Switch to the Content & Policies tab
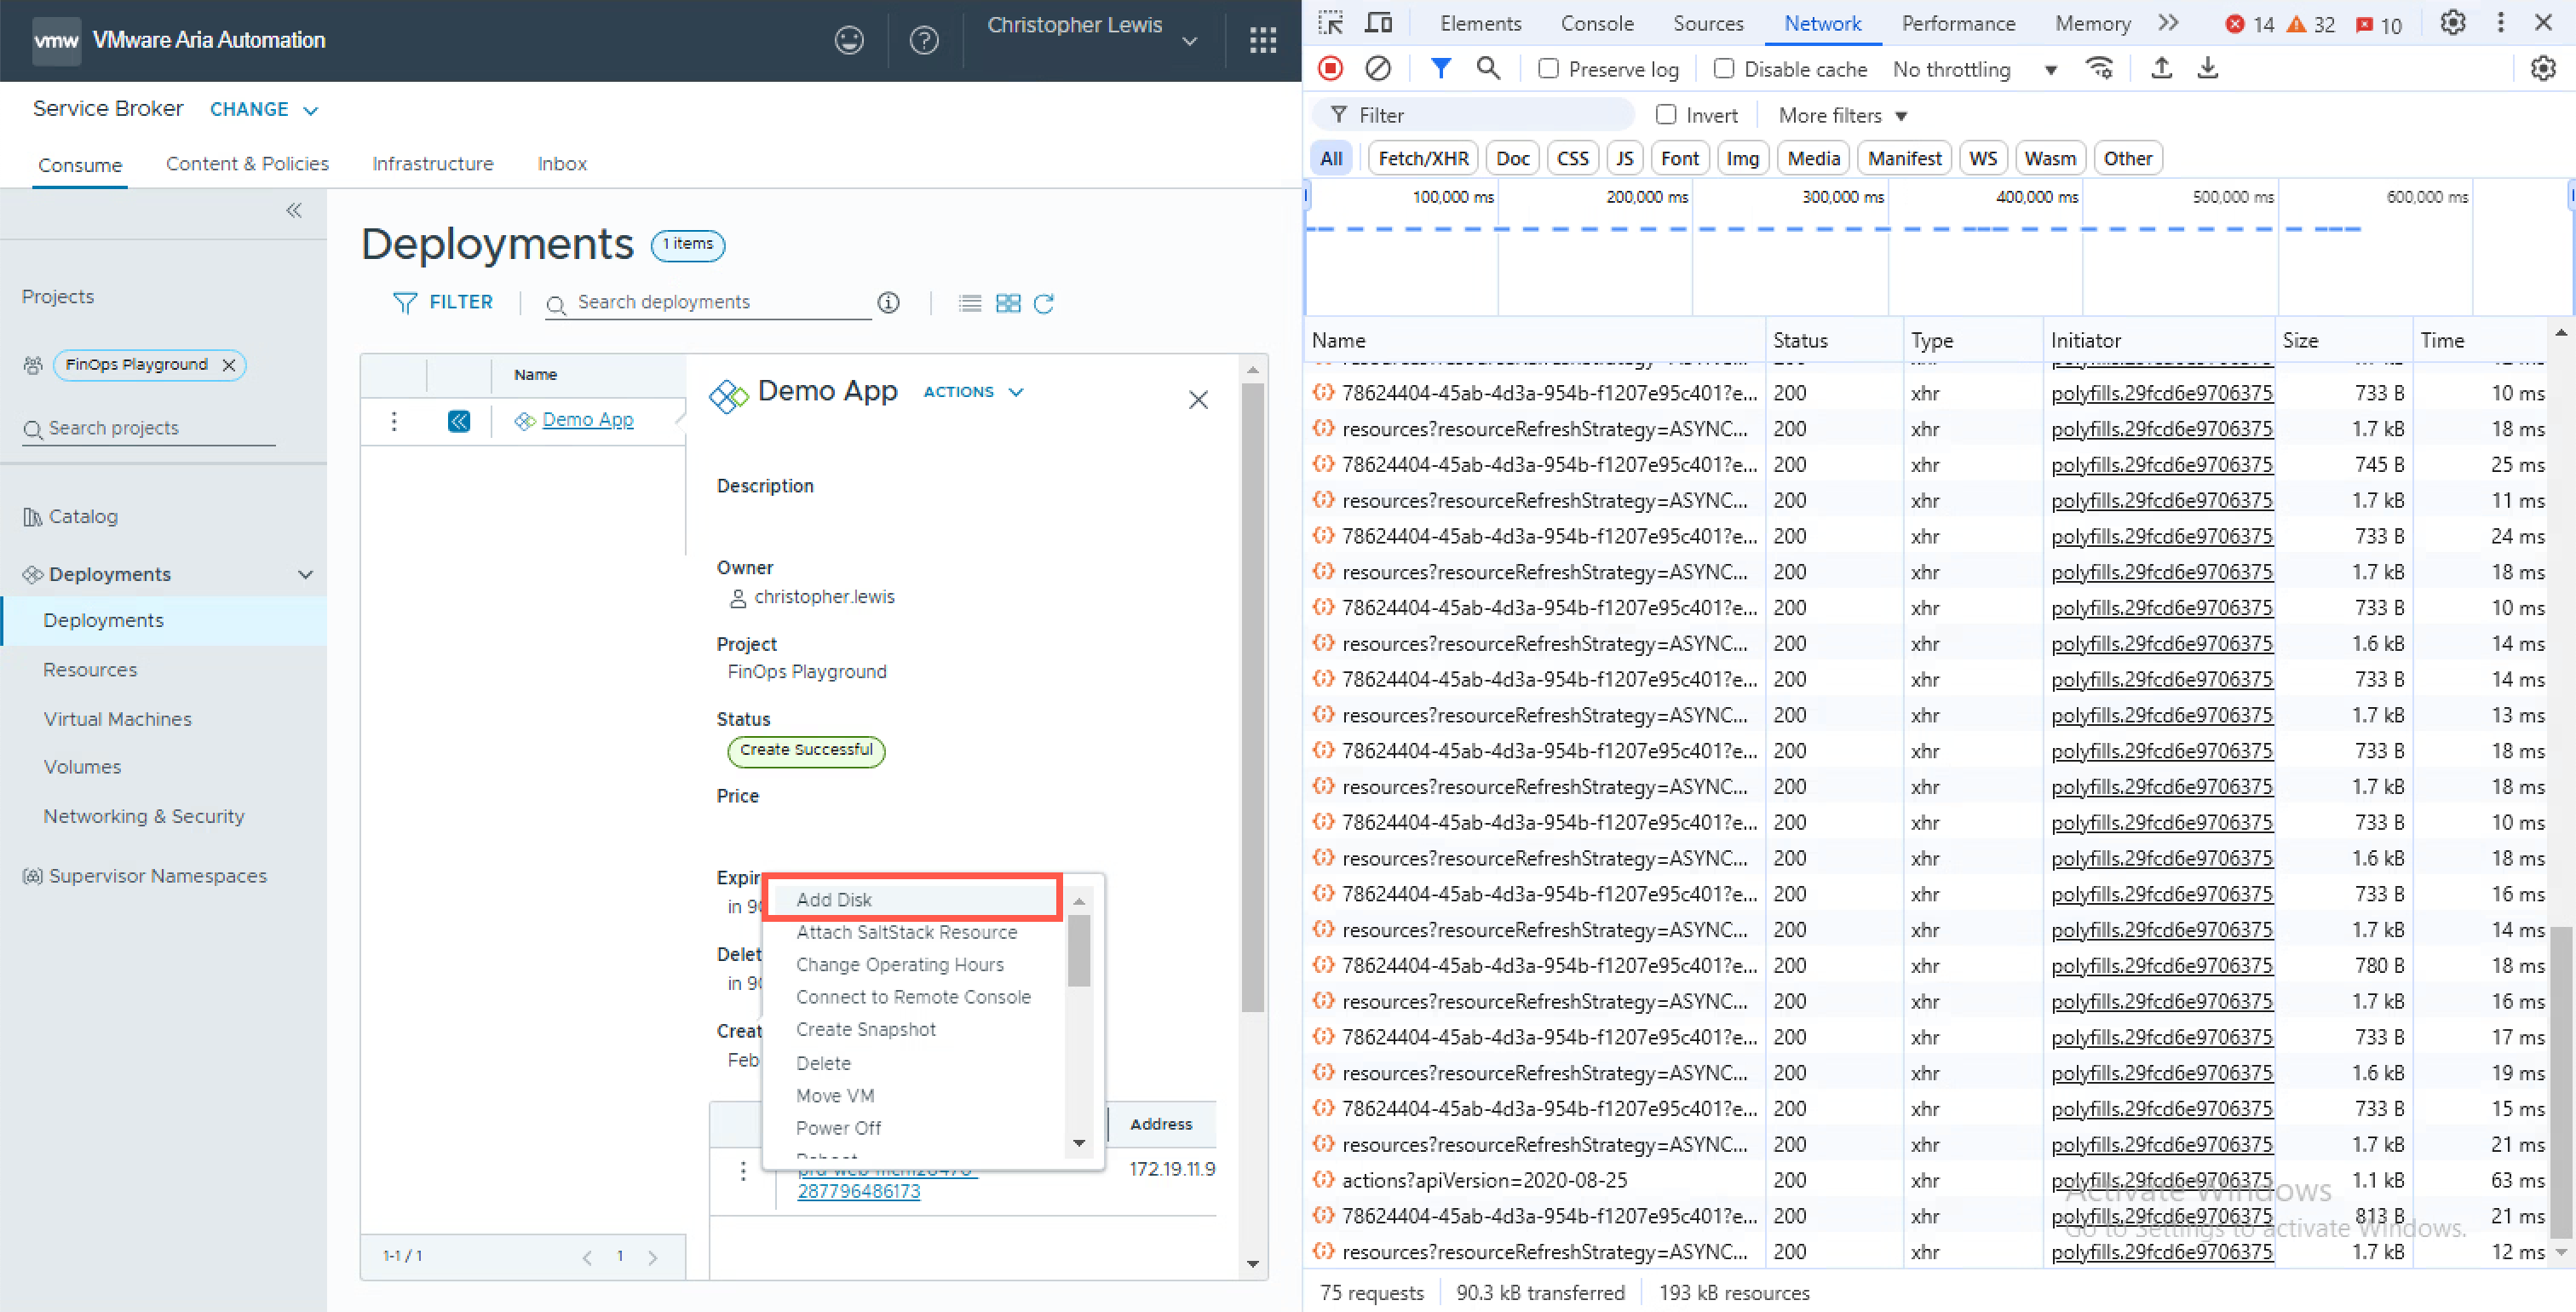The image size is (2576, 1312). pyautogui.click(x=247, y=163)
